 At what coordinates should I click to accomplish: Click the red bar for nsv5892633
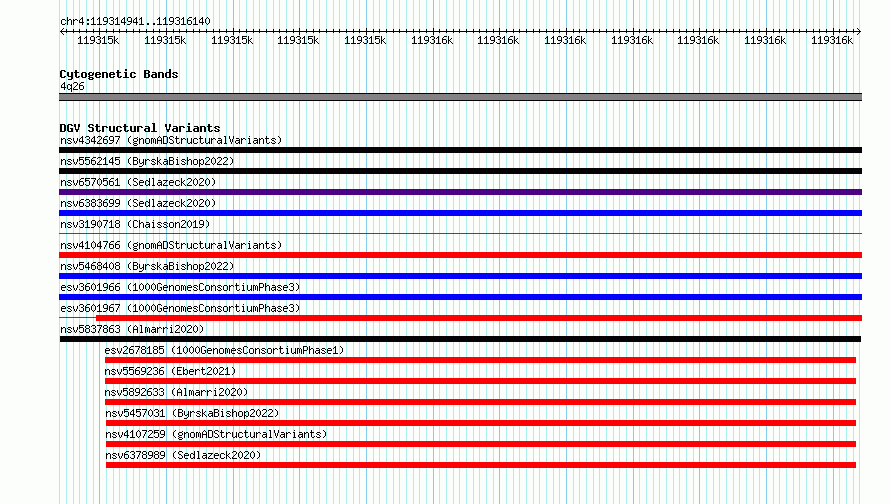(x=480, y=402)
